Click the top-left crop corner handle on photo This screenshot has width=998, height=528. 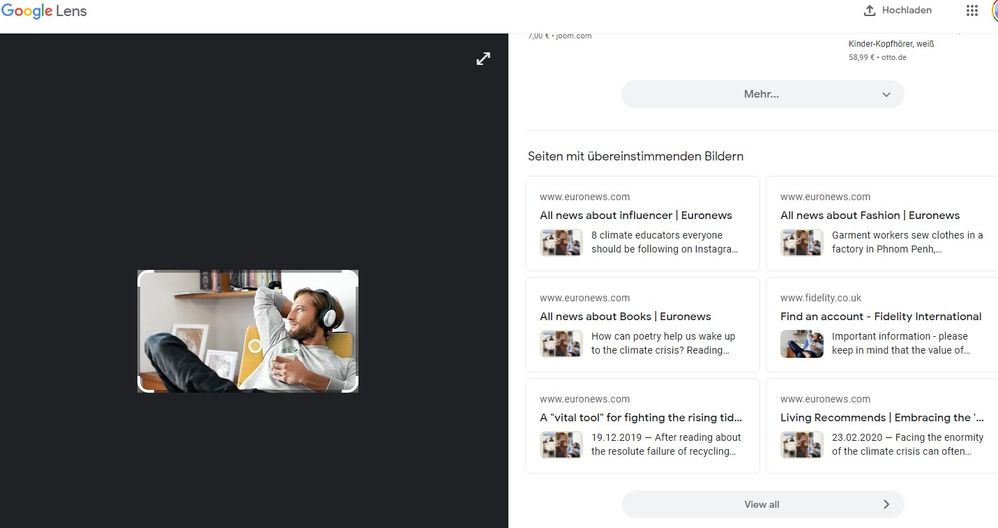coord(144,276)
